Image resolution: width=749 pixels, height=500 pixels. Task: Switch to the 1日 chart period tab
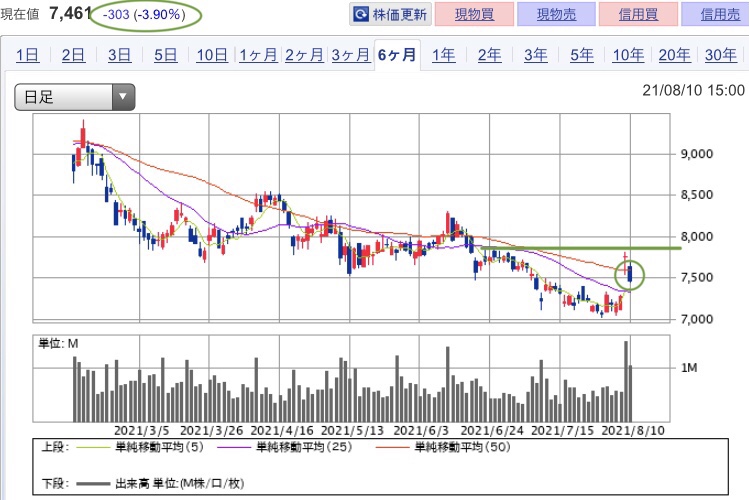(27, 55)
